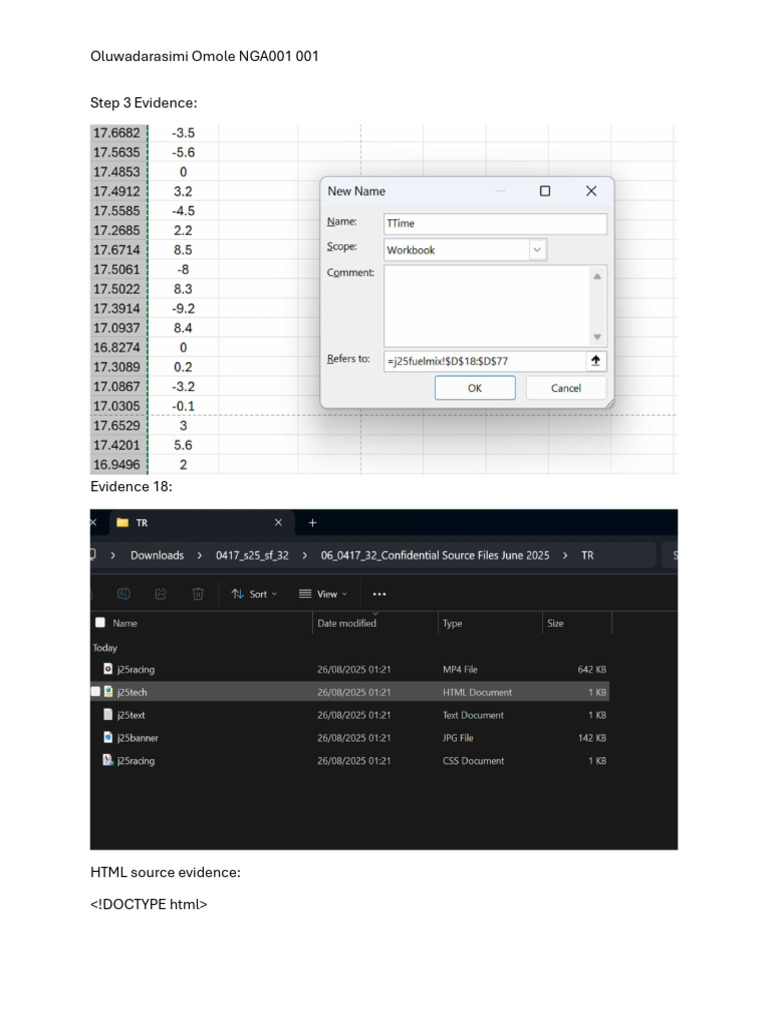
Task: Toggle the select-all checkbox beside Name
Action: 100,622
